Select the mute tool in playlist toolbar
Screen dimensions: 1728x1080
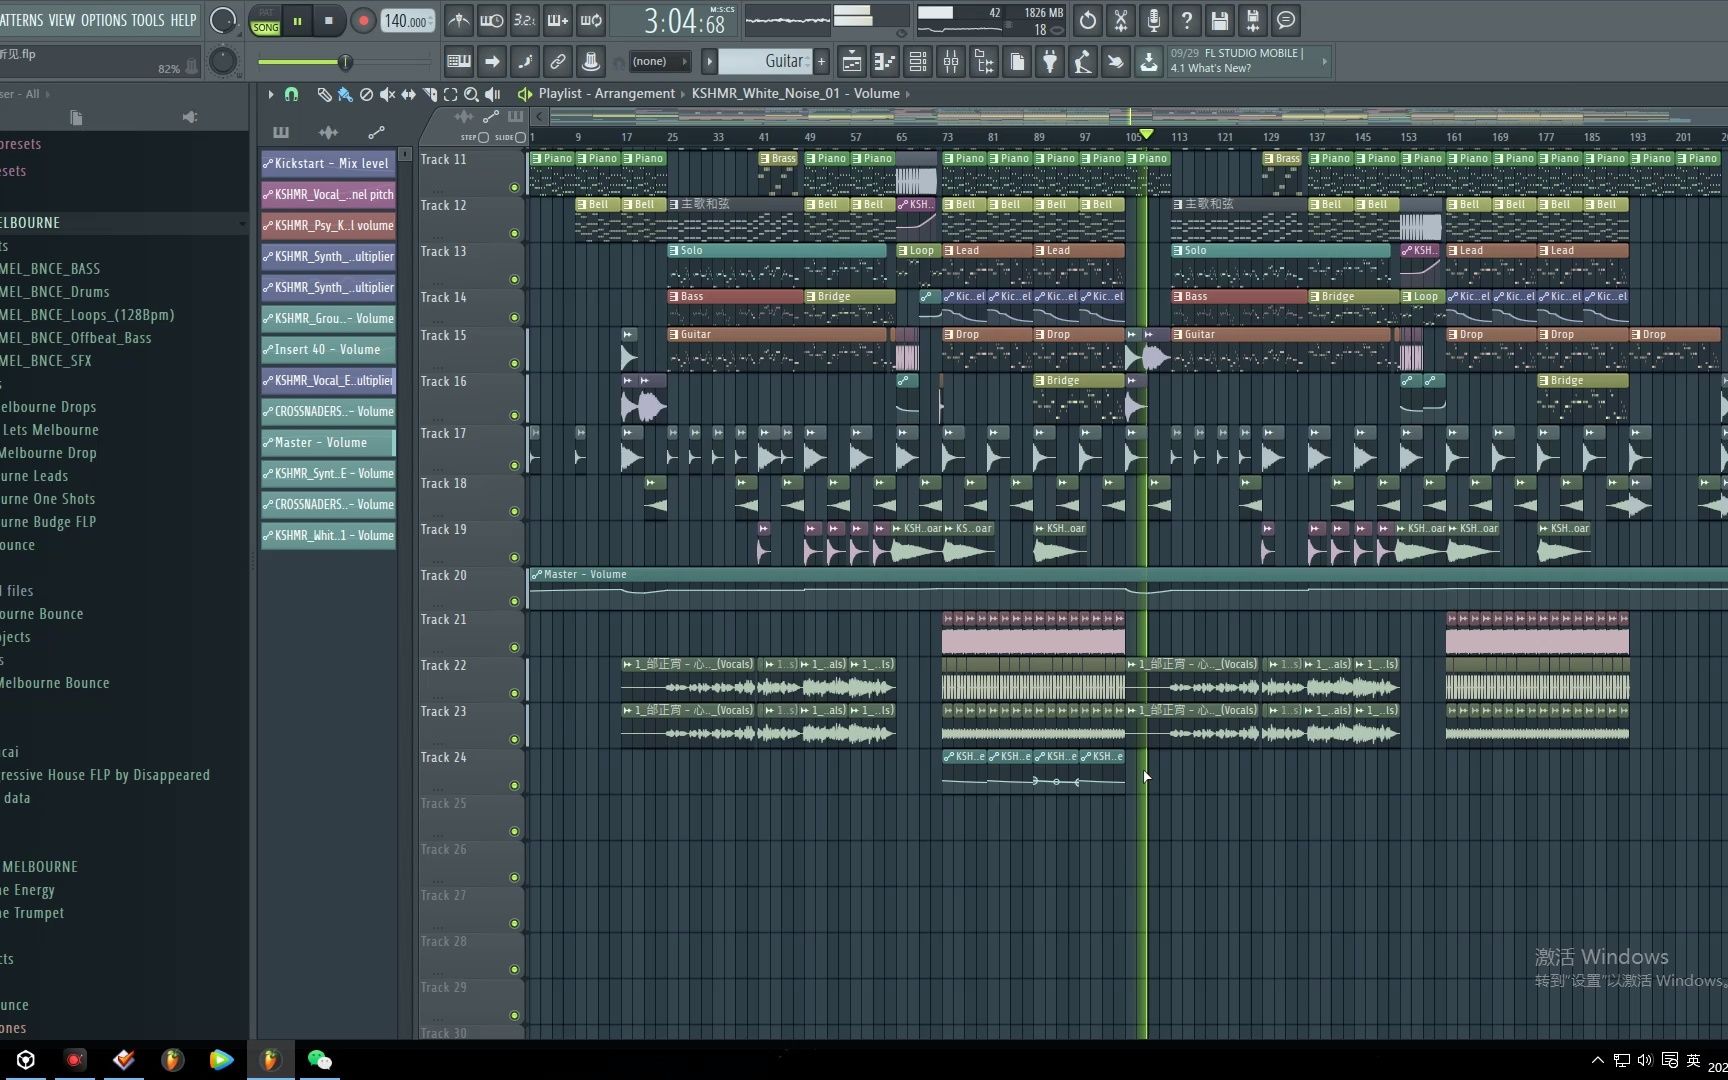click(x=387, y=94)
